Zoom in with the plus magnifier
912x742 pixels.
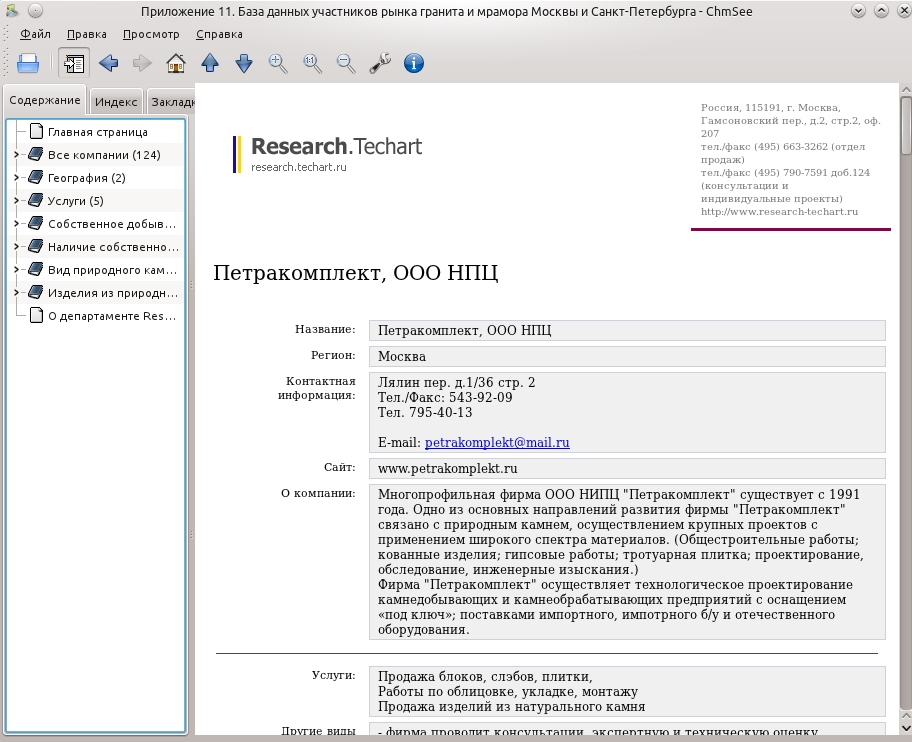[x=278, y=63]
